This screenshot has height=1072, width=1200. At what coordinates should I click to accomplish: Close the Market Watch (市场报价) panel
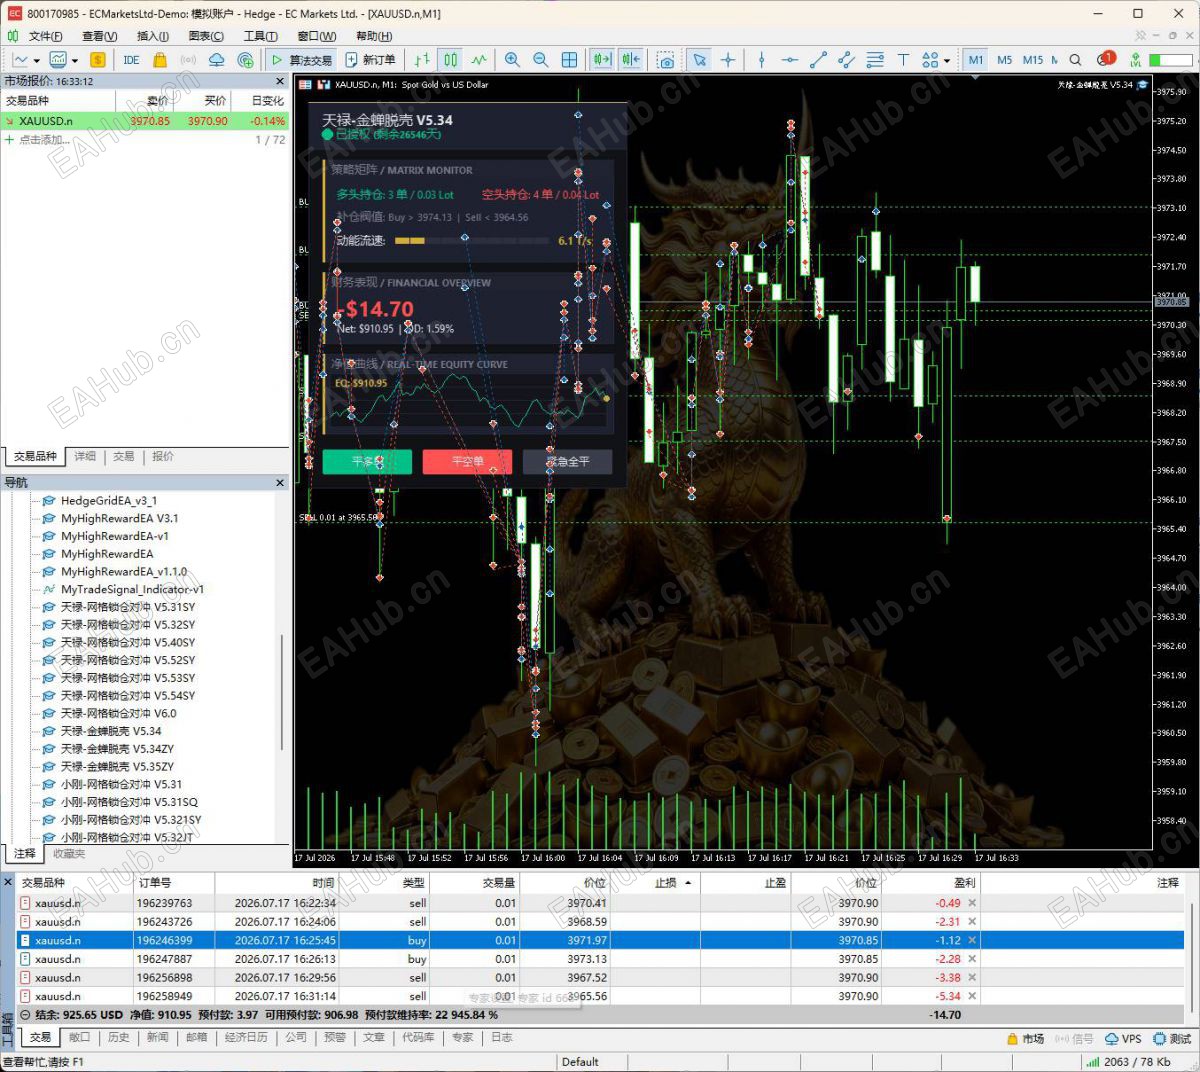(280, 81)
